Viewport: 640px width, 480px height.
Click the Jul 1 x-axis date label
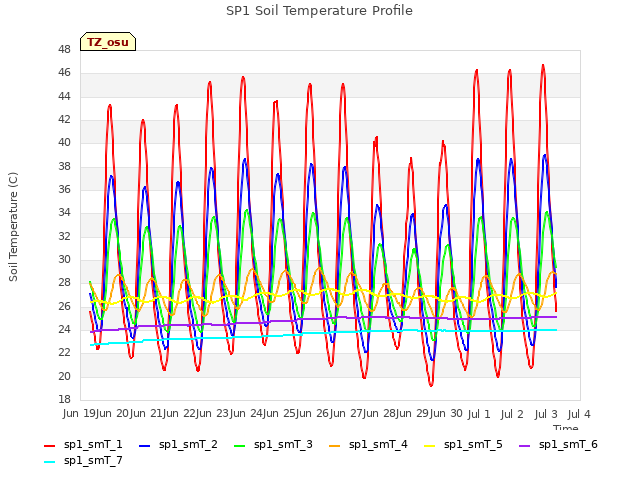[478, 414]
